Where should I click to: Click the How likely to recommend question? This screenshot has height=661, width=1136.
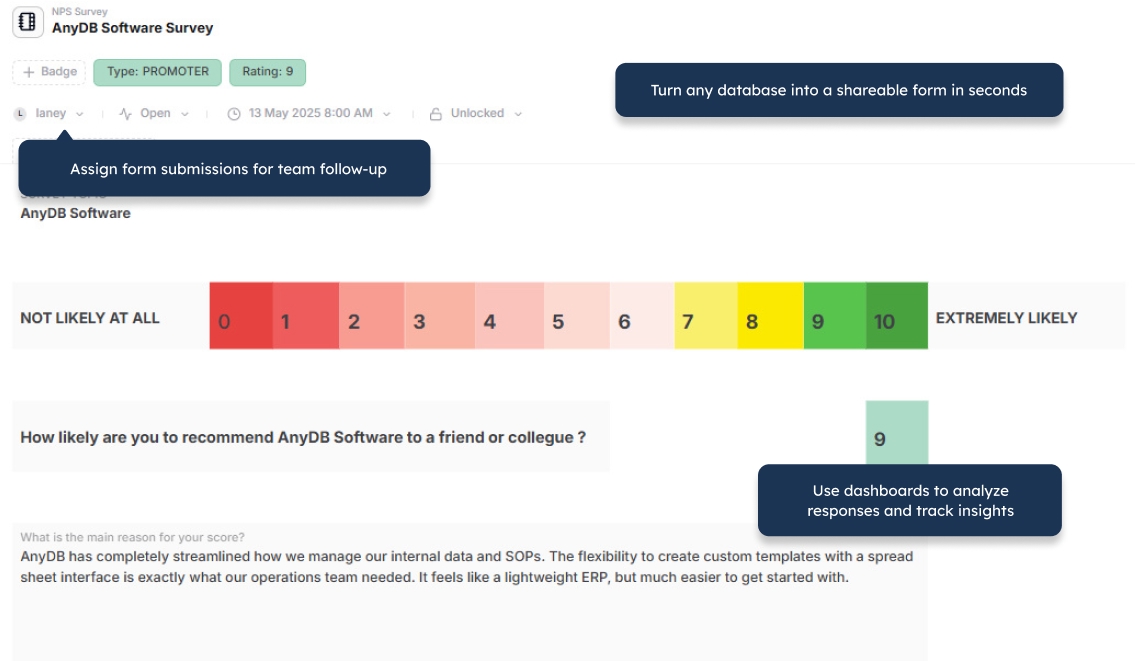[x=303, y=438]
